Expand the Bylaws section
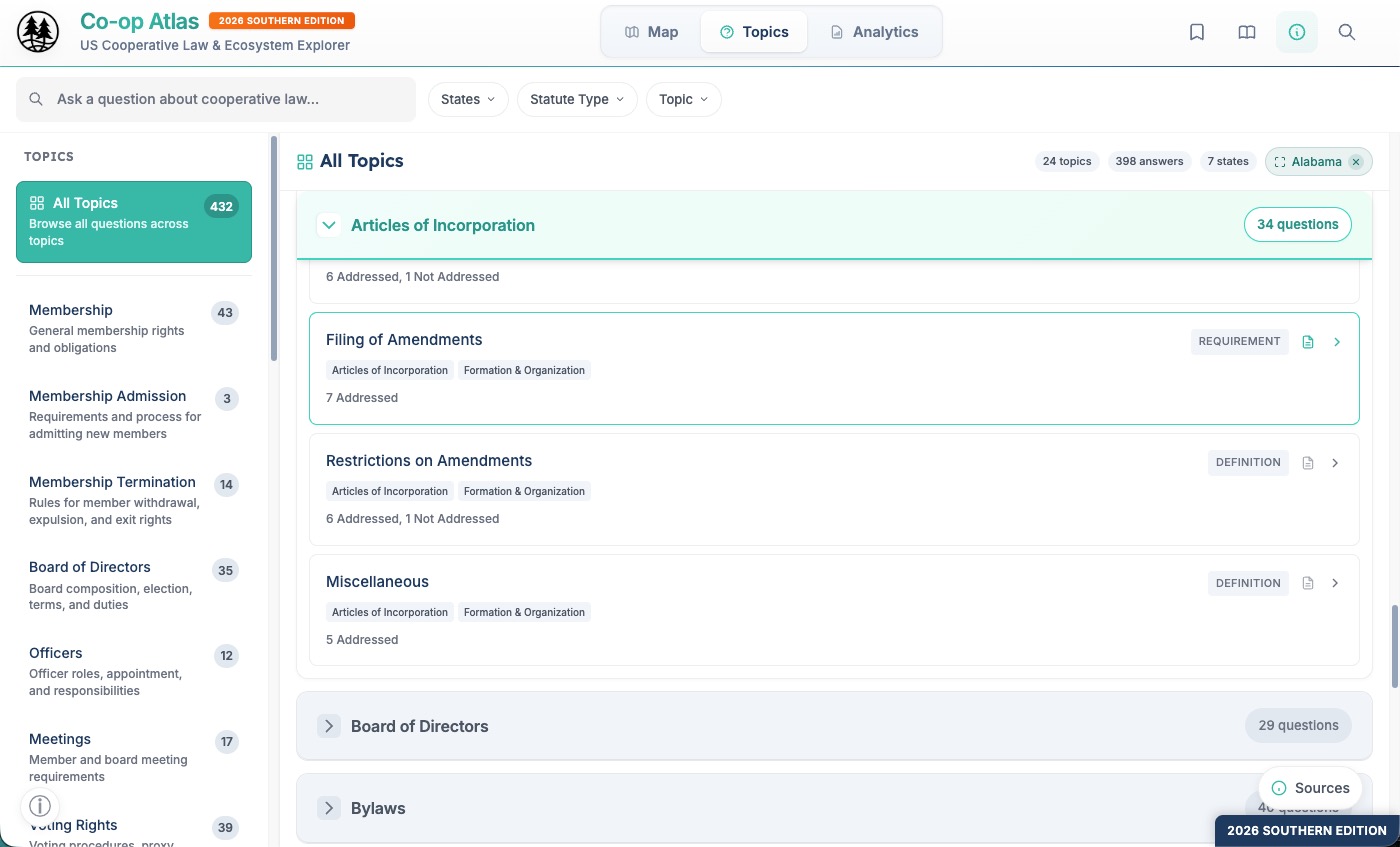The image size is (1400, 847). [328, 808]
